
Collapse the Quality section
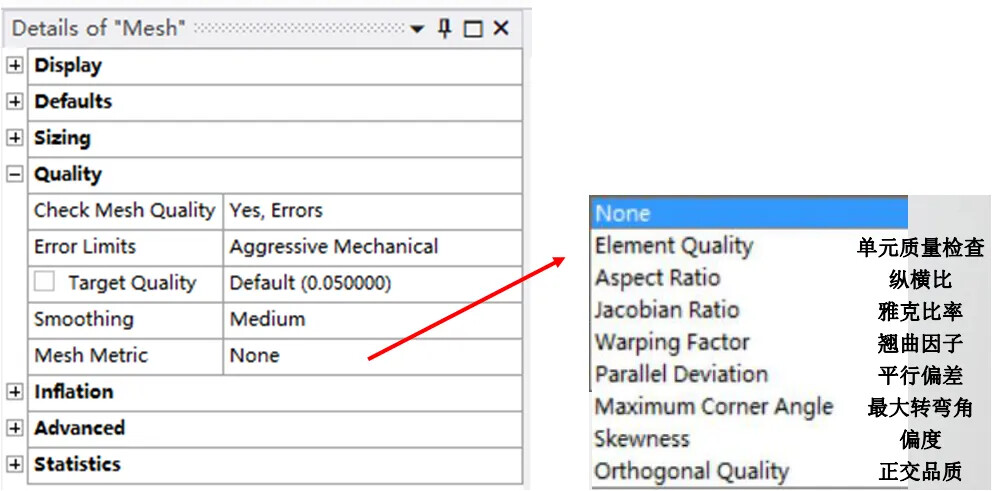tap(15, 174)
